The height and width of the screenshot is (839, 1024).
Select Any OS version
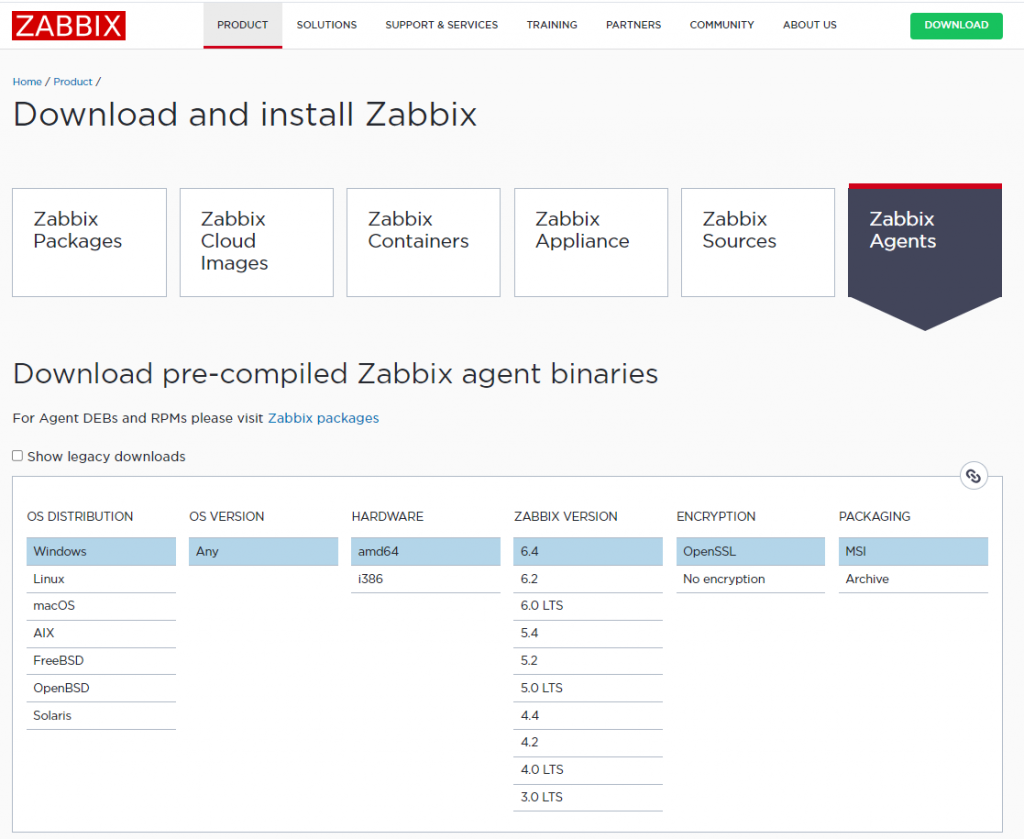click(264, 551)
